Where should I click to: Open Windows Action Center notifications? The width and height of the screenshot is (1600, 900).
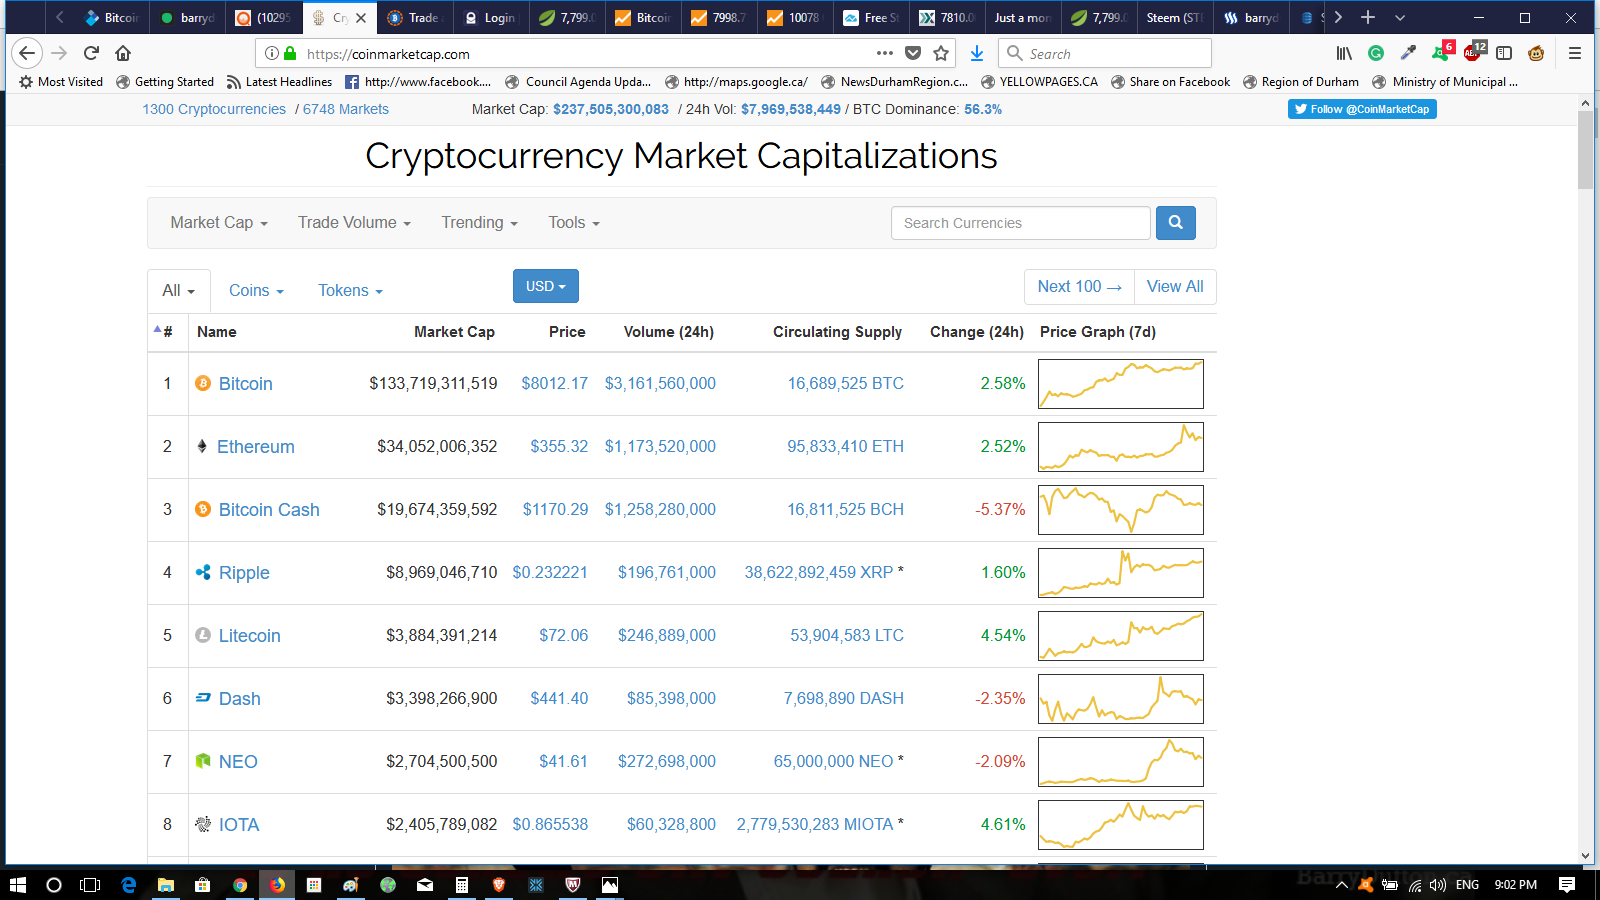1567,885
